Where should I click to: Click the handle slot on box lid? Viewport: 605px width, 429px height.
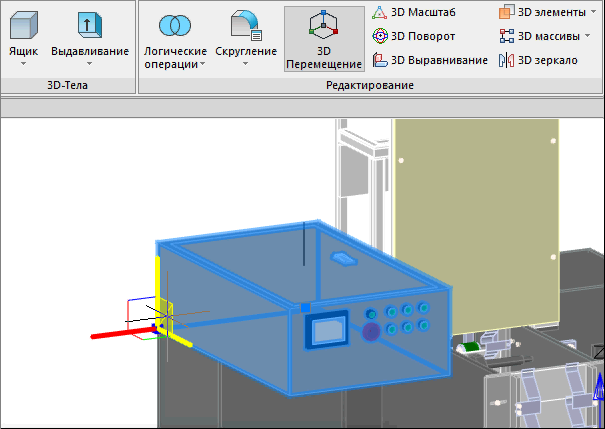344,258
